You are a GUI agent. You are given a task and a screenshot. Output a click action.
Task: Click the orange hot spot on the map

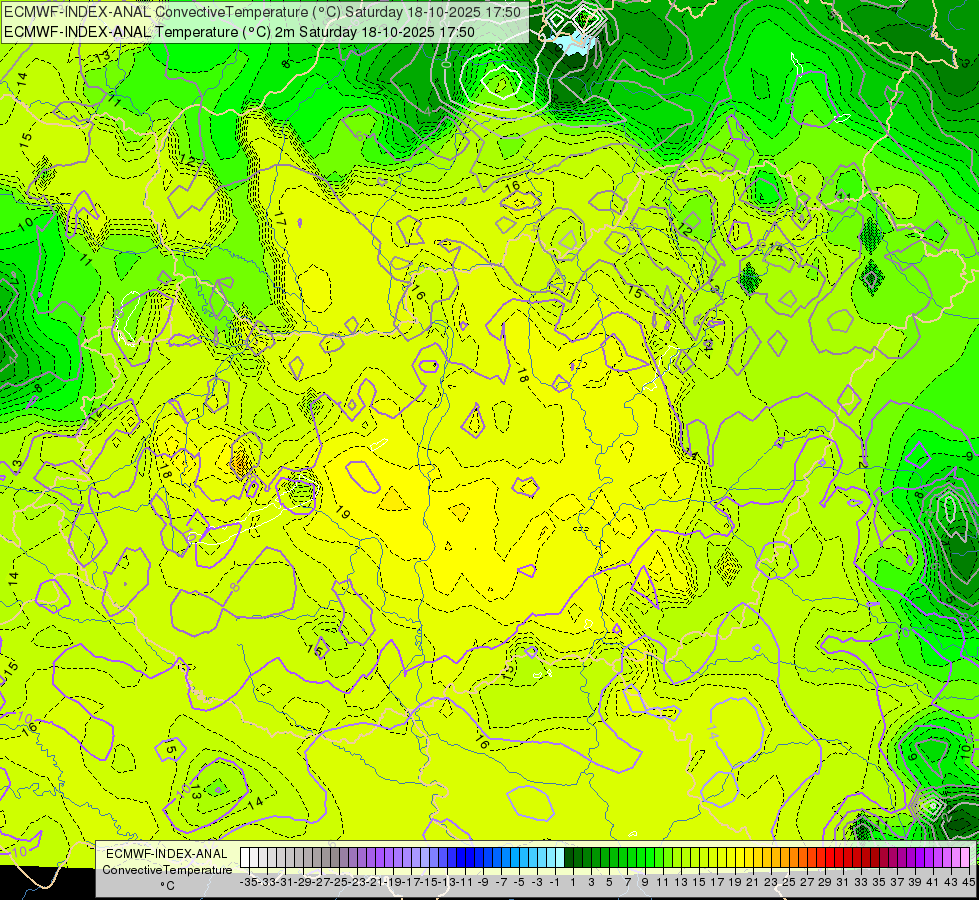(x=241, y=463)
